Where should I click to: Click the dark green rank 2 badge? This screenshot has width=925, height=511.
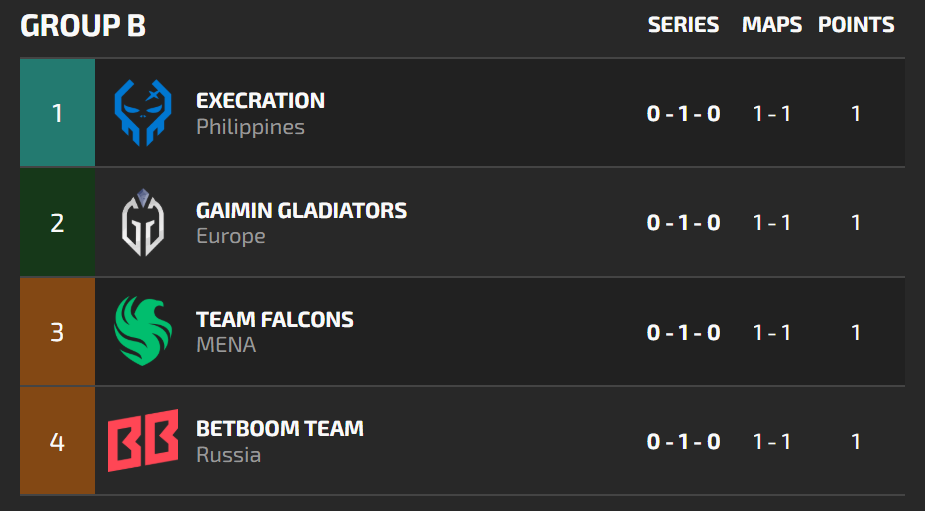tap(57, 222)
